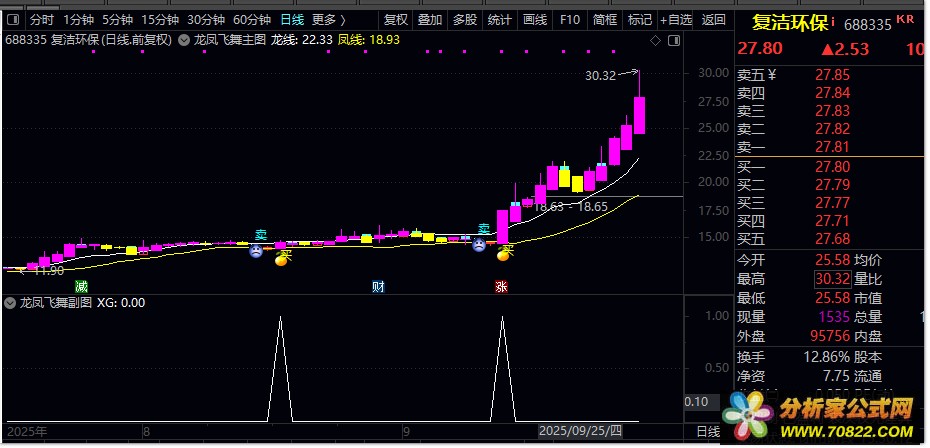
Task: Click 卖一 price 27.81
Action: 832,147
